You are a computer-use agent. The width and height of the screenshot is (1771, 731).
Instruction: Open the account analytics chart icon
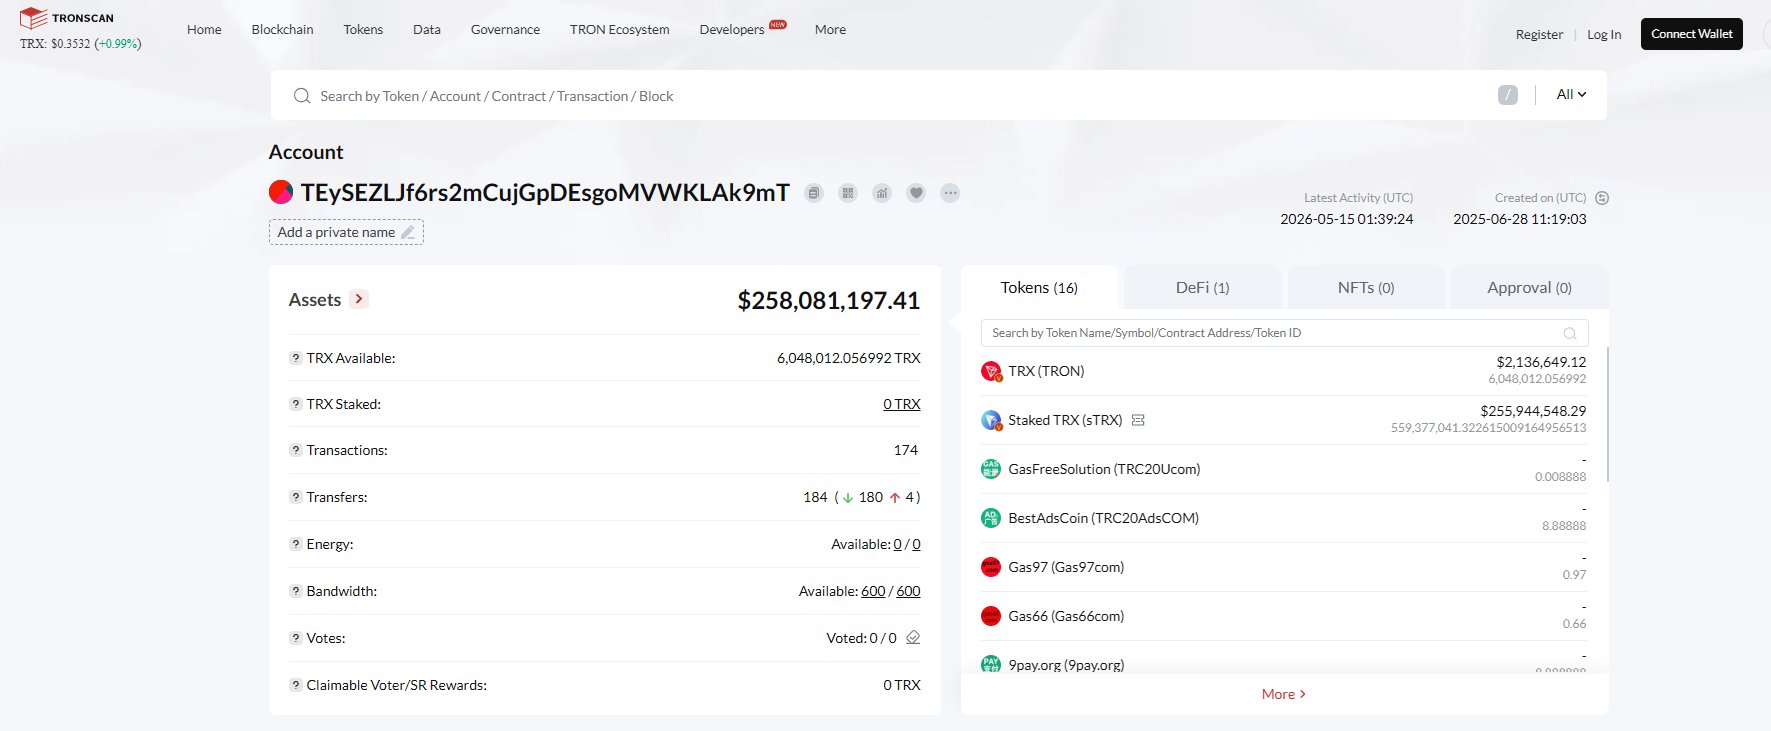[882, 193]
